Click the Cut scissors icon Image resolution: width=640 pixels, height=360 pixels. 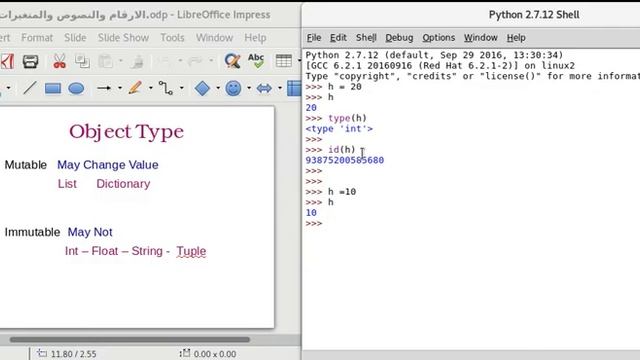pos(60,61)
